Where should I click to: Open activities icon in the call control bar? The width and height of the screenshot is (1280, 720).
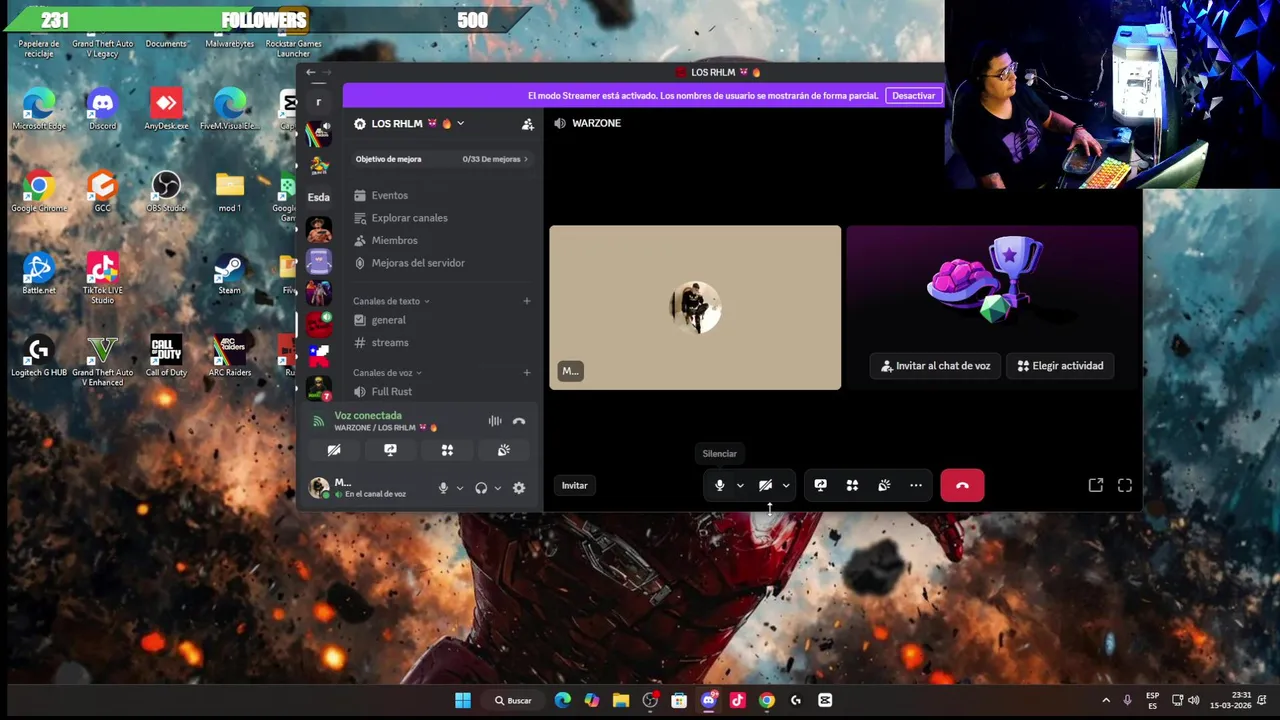(x=852, y=485)
